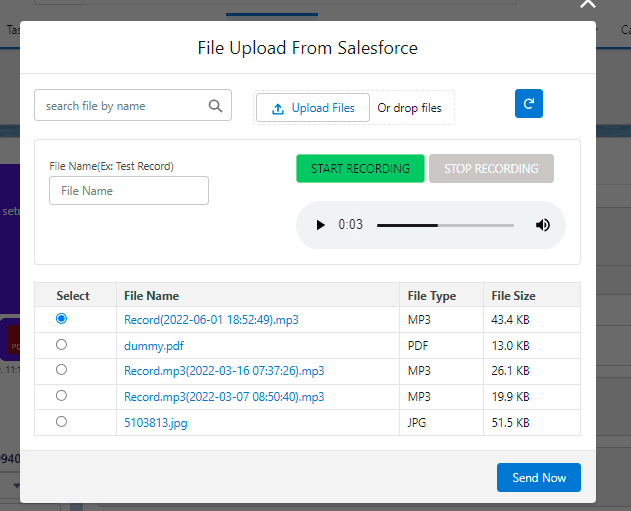Image resolution: width=631 pixels, height=511 pixels.
Task: Select radio for Record.mp3 2022-03-16 file
Action: [x=62, y=370]
